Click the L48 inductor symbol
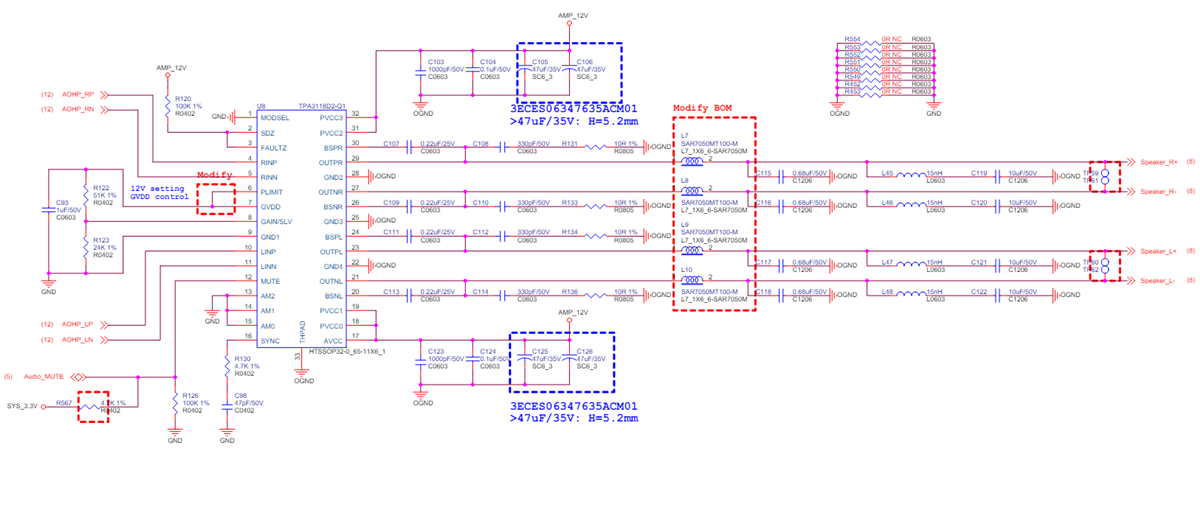Image resolution: width=1200 pixels, height=509 pixels. point(911,295)
